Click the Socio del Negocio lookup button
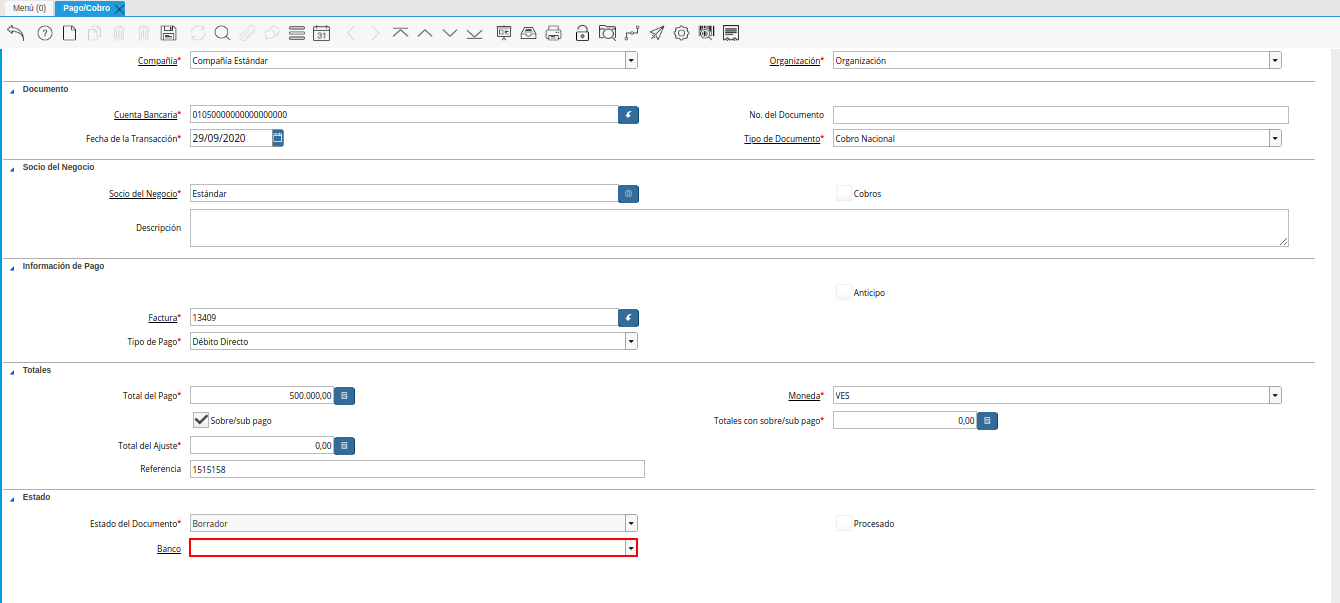 pyautogui.click(x=628, y=193)
